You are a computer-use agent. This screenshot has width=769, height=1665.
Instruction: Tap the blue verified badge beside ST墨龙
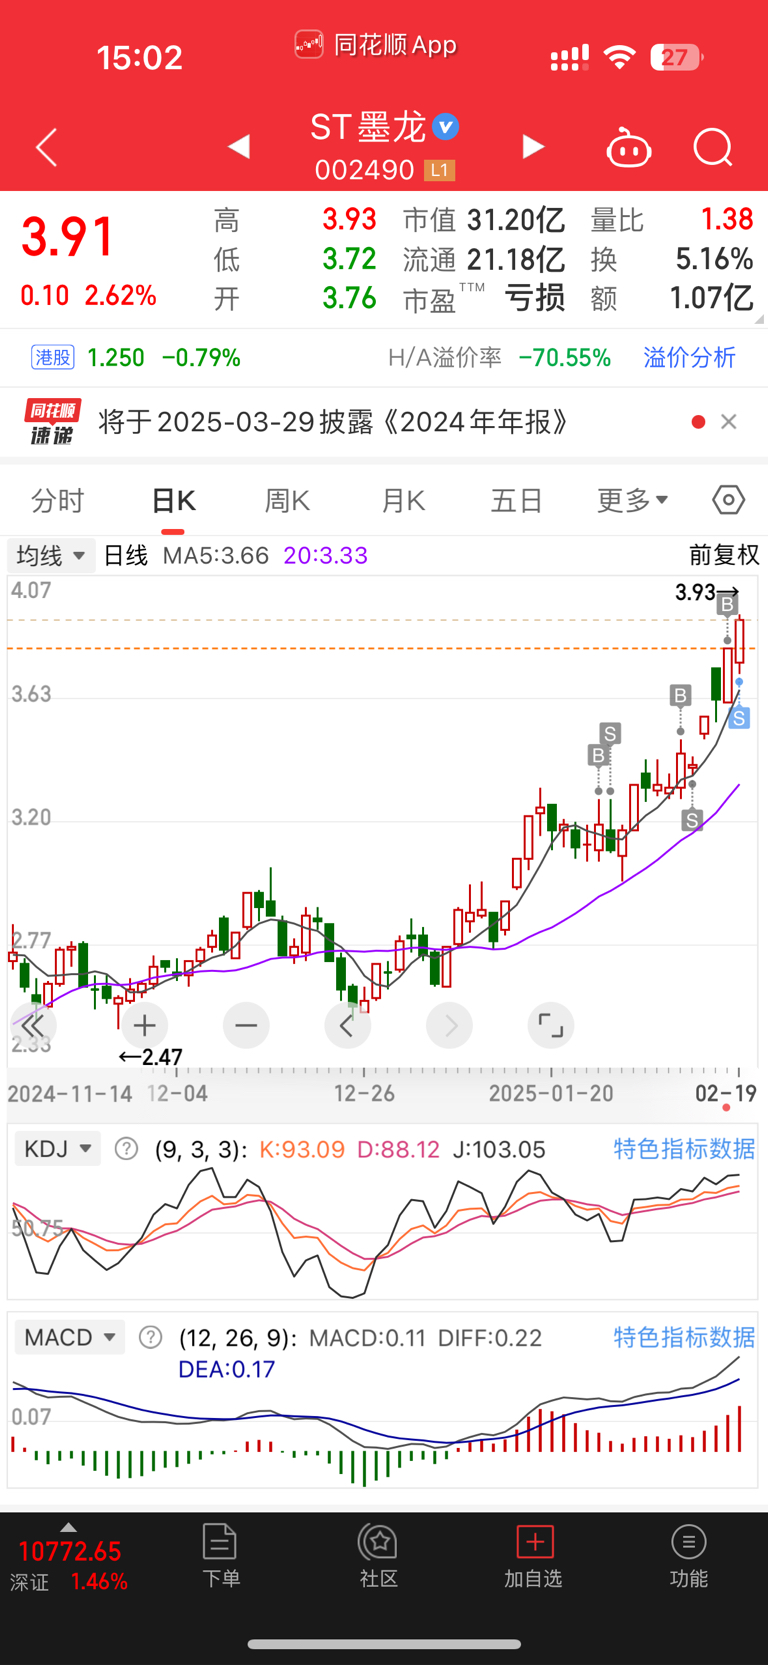point(446,127)
